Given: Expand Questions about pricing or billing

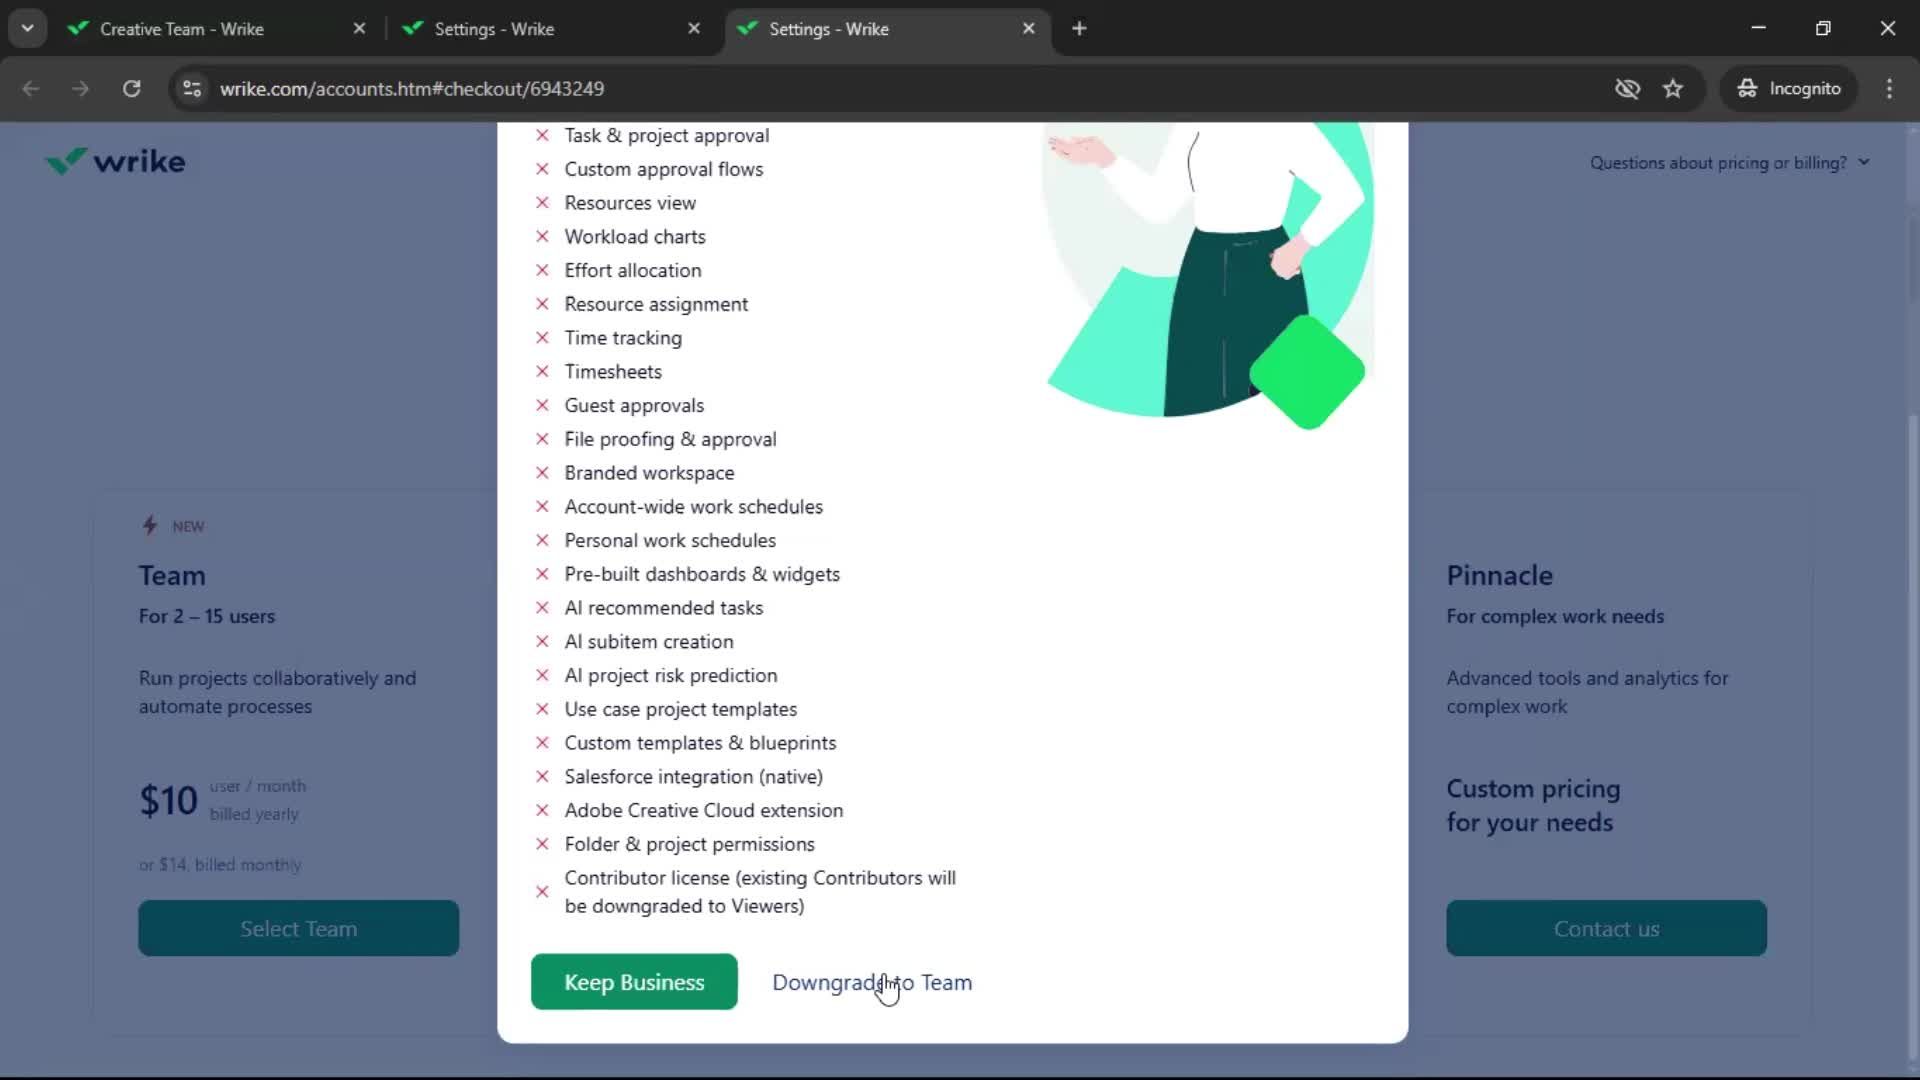Looking at the screenshot, I should coord(1729,162).
